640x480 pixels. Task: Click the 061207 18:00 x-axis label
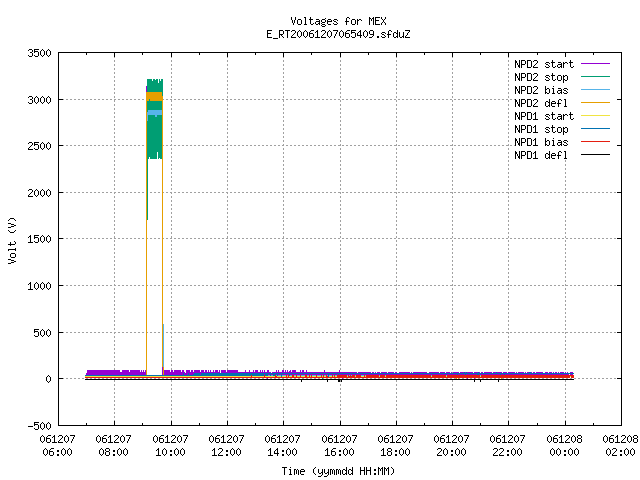point(396,446)
